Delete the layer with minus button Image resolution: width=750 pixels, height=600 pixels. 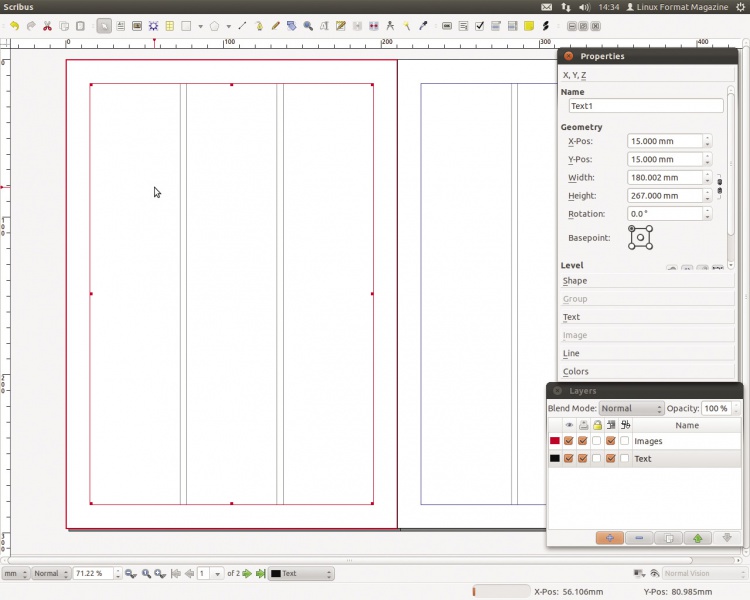(x=639, y=538)
